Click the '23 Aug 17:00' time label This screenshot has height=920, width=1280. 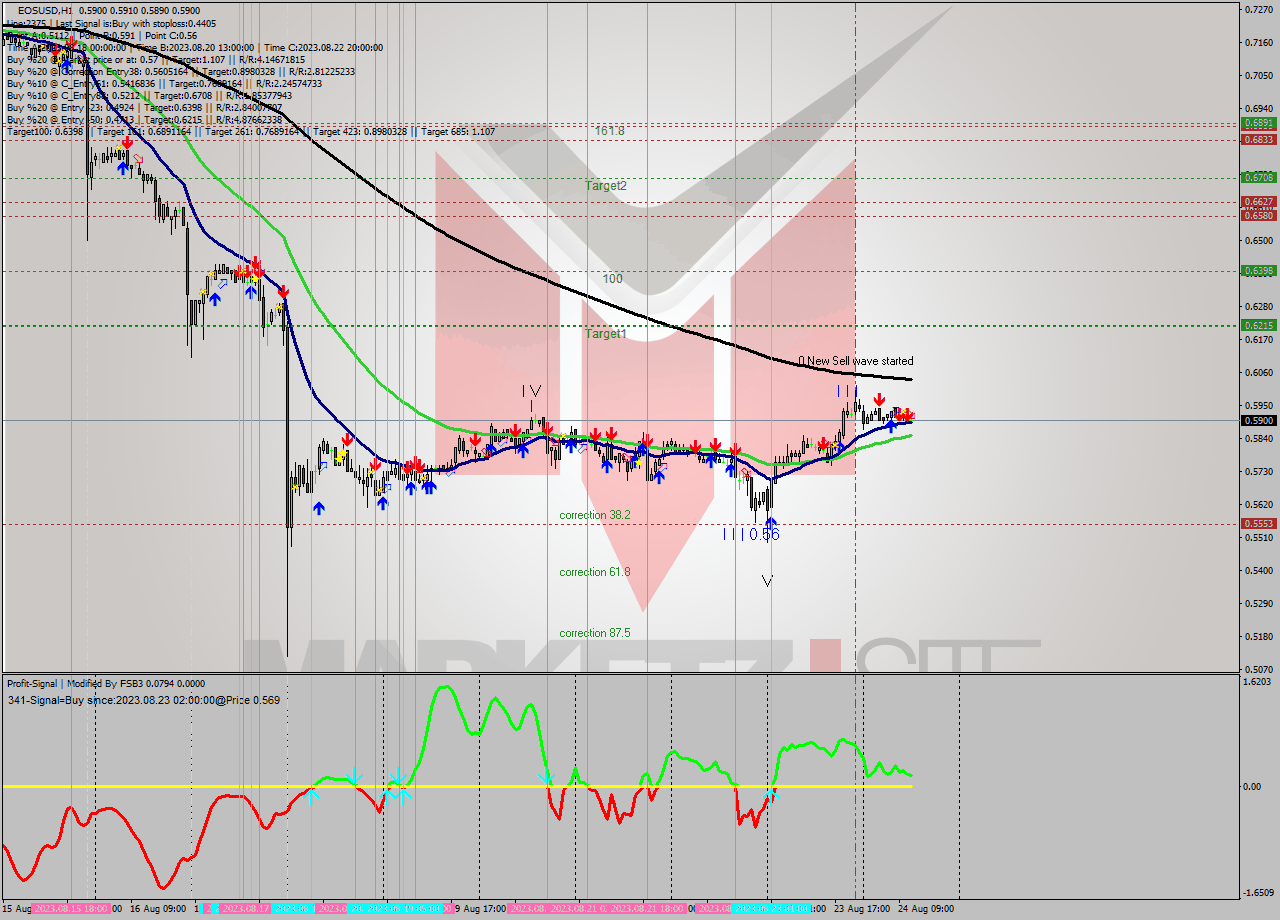point(861,909)
